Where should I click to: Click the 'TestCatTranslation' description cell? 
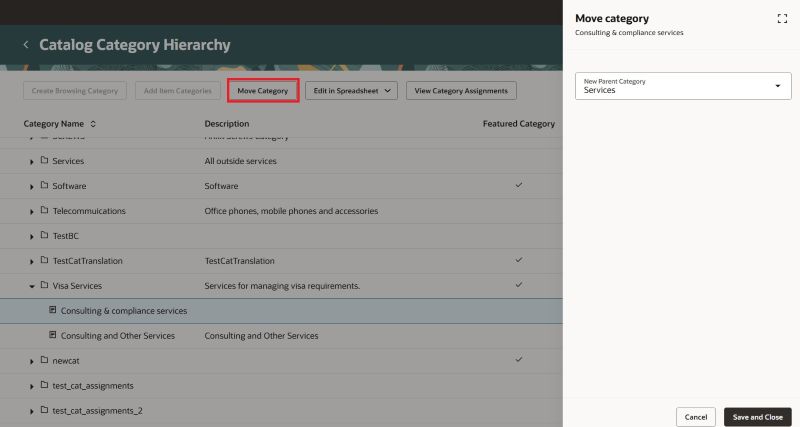point(239,261)
